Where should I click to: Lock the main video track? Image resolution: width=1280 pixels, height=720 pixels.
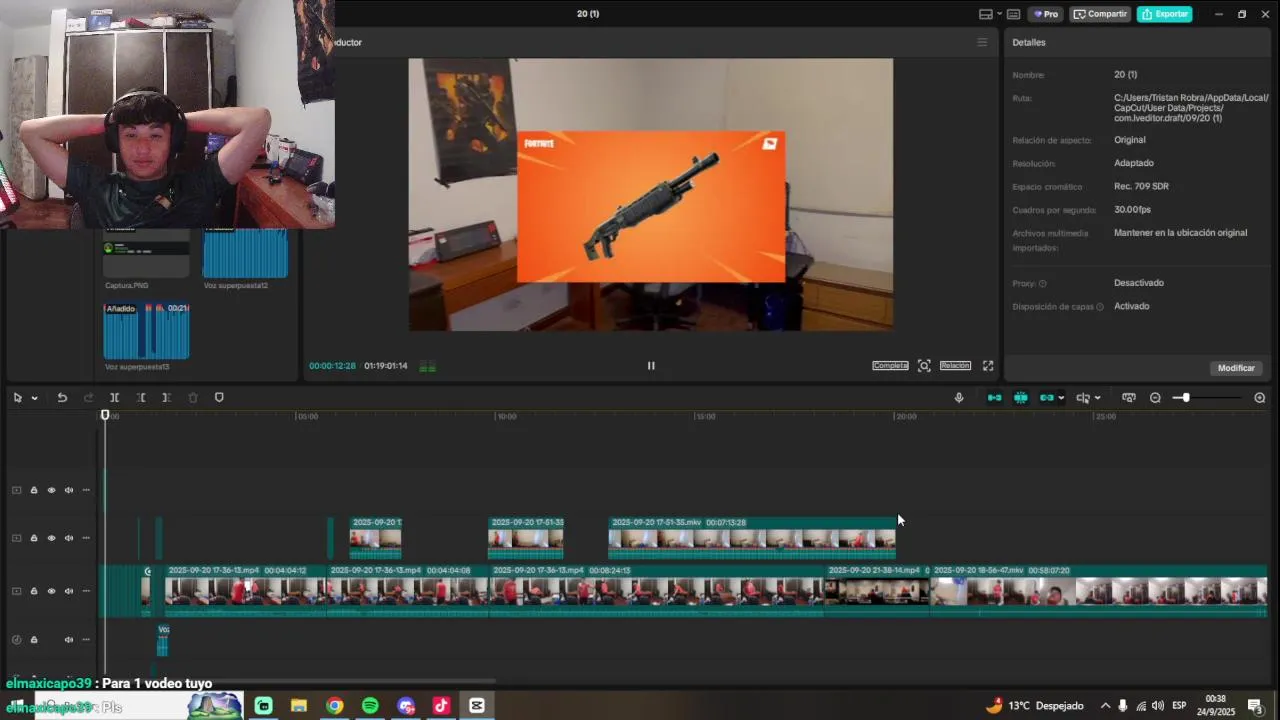pos(34,591)
